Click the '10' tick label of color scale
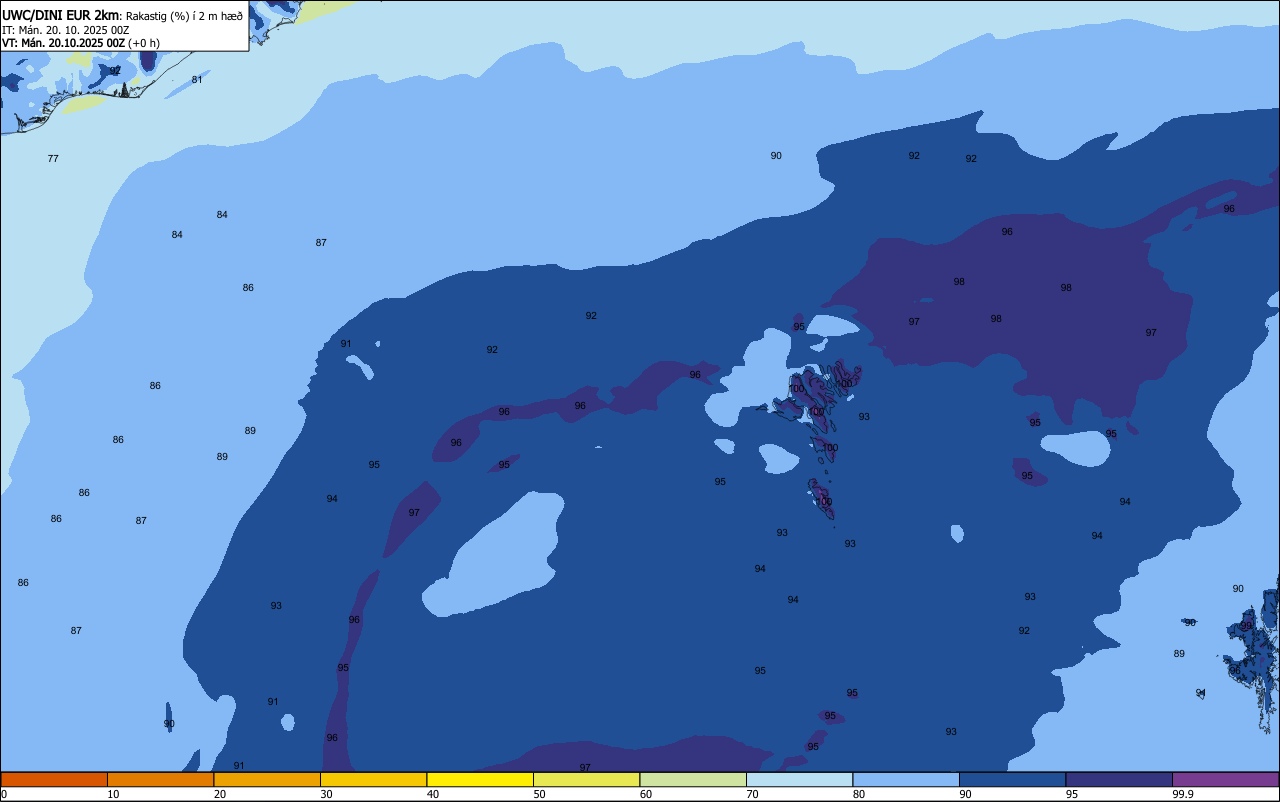Screen dimensions: 1280x802 point(113,794)
